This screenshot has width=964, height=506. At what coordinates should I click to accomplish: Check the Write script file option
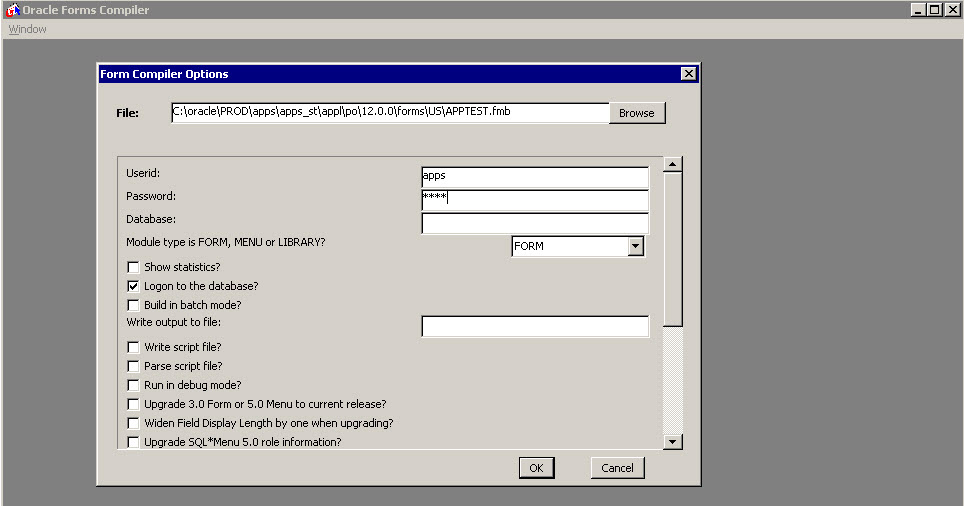[133, 347]
